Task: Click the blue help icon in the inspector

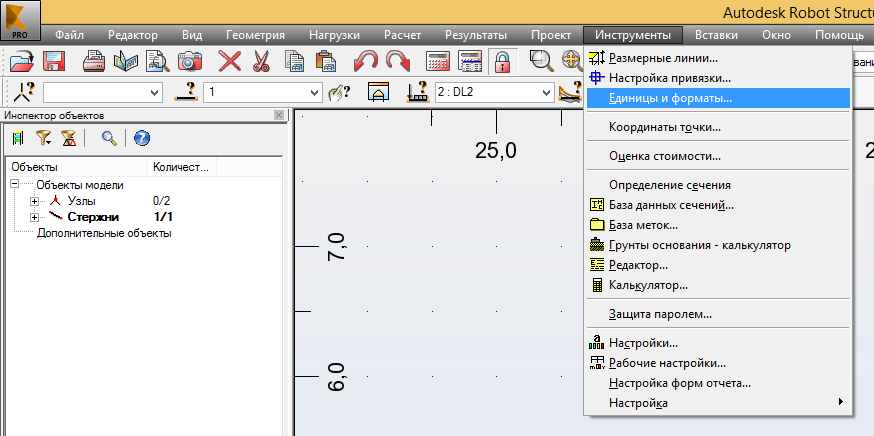Action: [141, 138]
